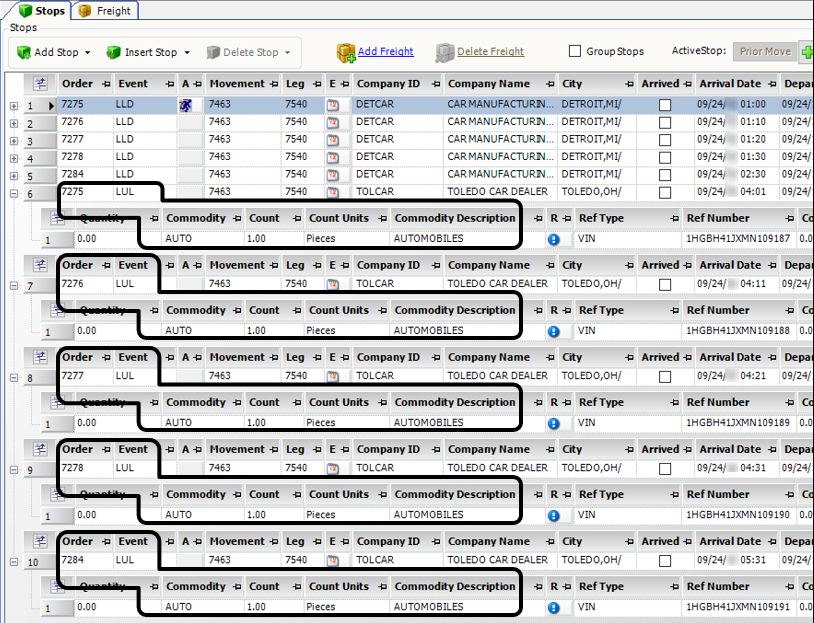
Task: Expand stop row 1
Action: [x=14, y=106]
